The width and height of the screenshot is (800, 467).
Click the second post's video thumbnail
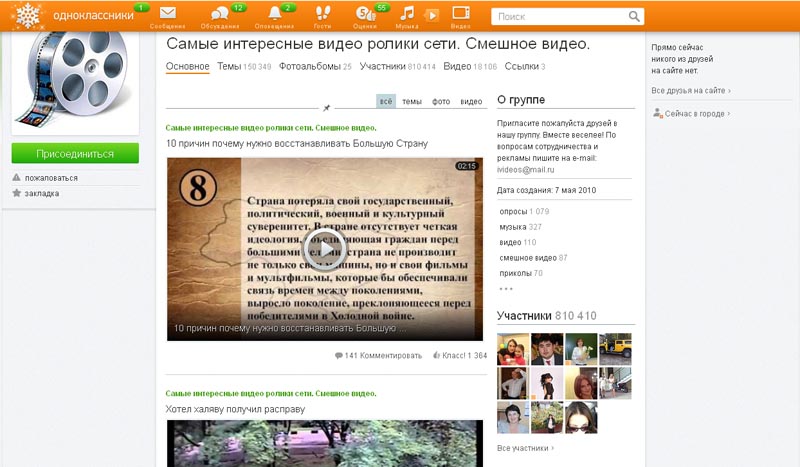[325, 444]
